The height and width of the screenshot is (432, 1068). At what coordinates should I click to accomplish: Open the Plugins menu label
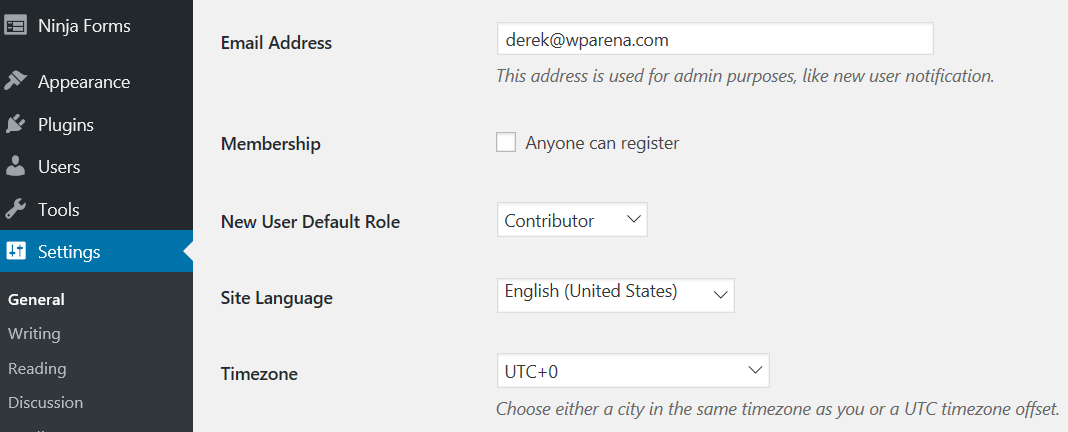tap(66, 125)
